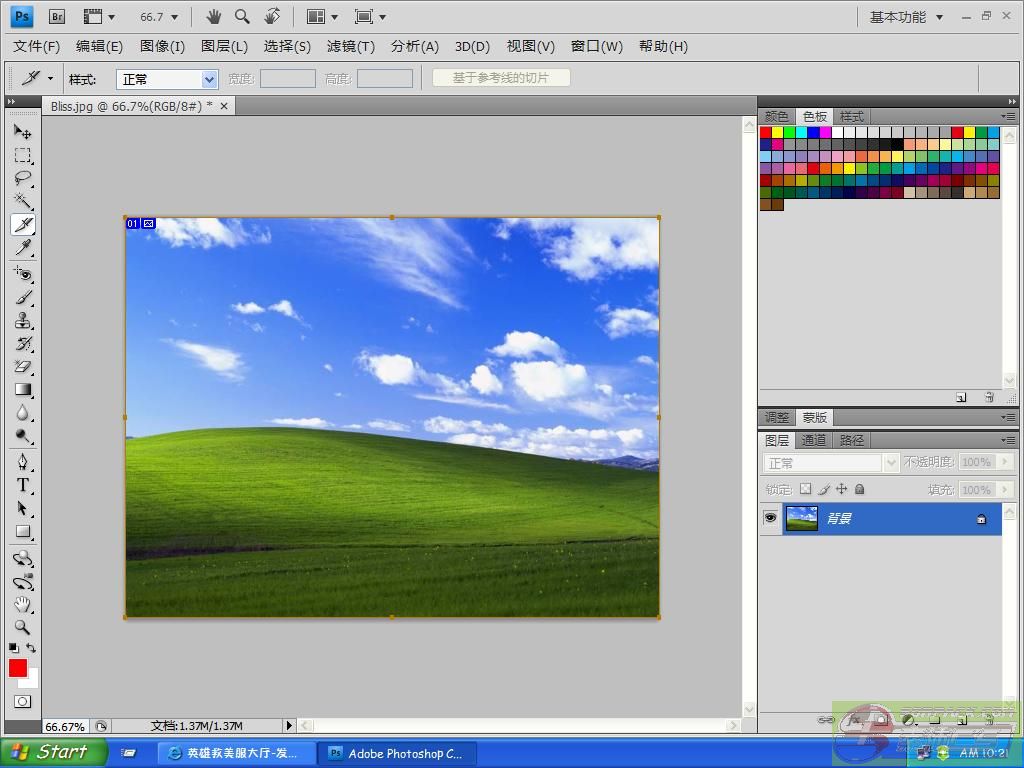Close the Bliss.jpg document tab
The image size is (1024, 768).
pyautogui.click(x=224, y=106)
